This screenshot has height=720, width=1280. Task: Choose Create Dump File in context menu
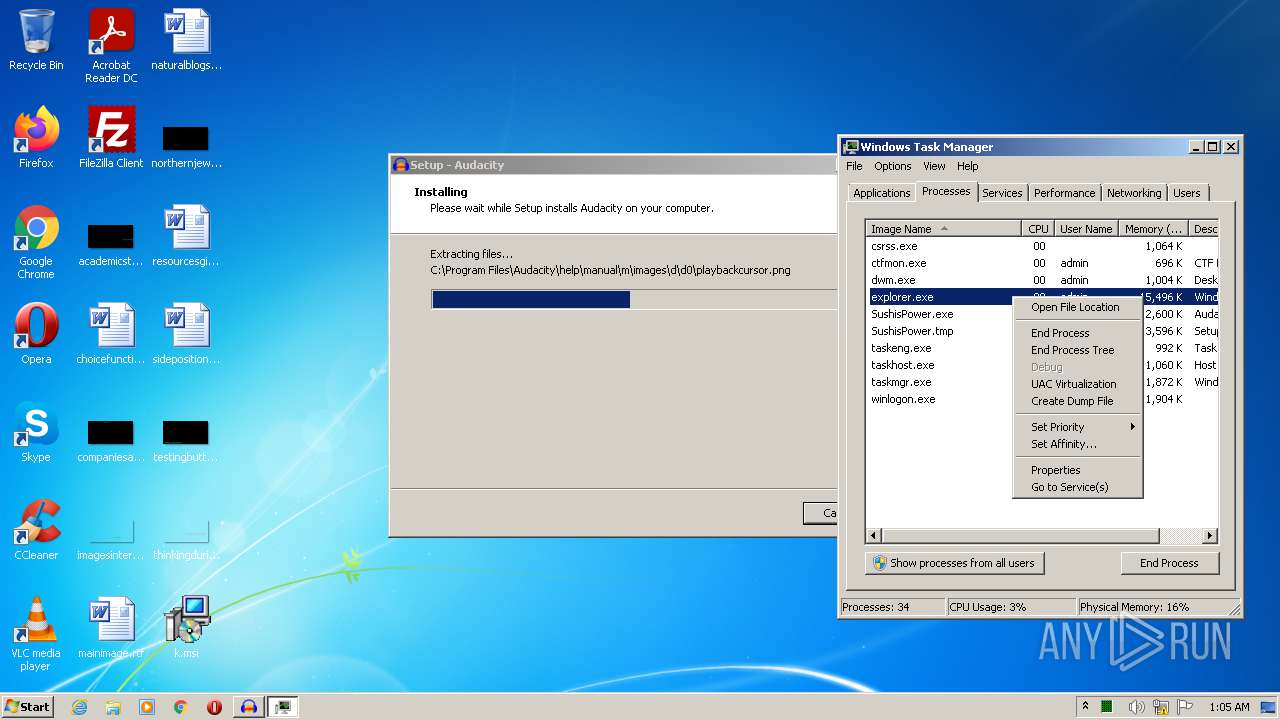1077,401
